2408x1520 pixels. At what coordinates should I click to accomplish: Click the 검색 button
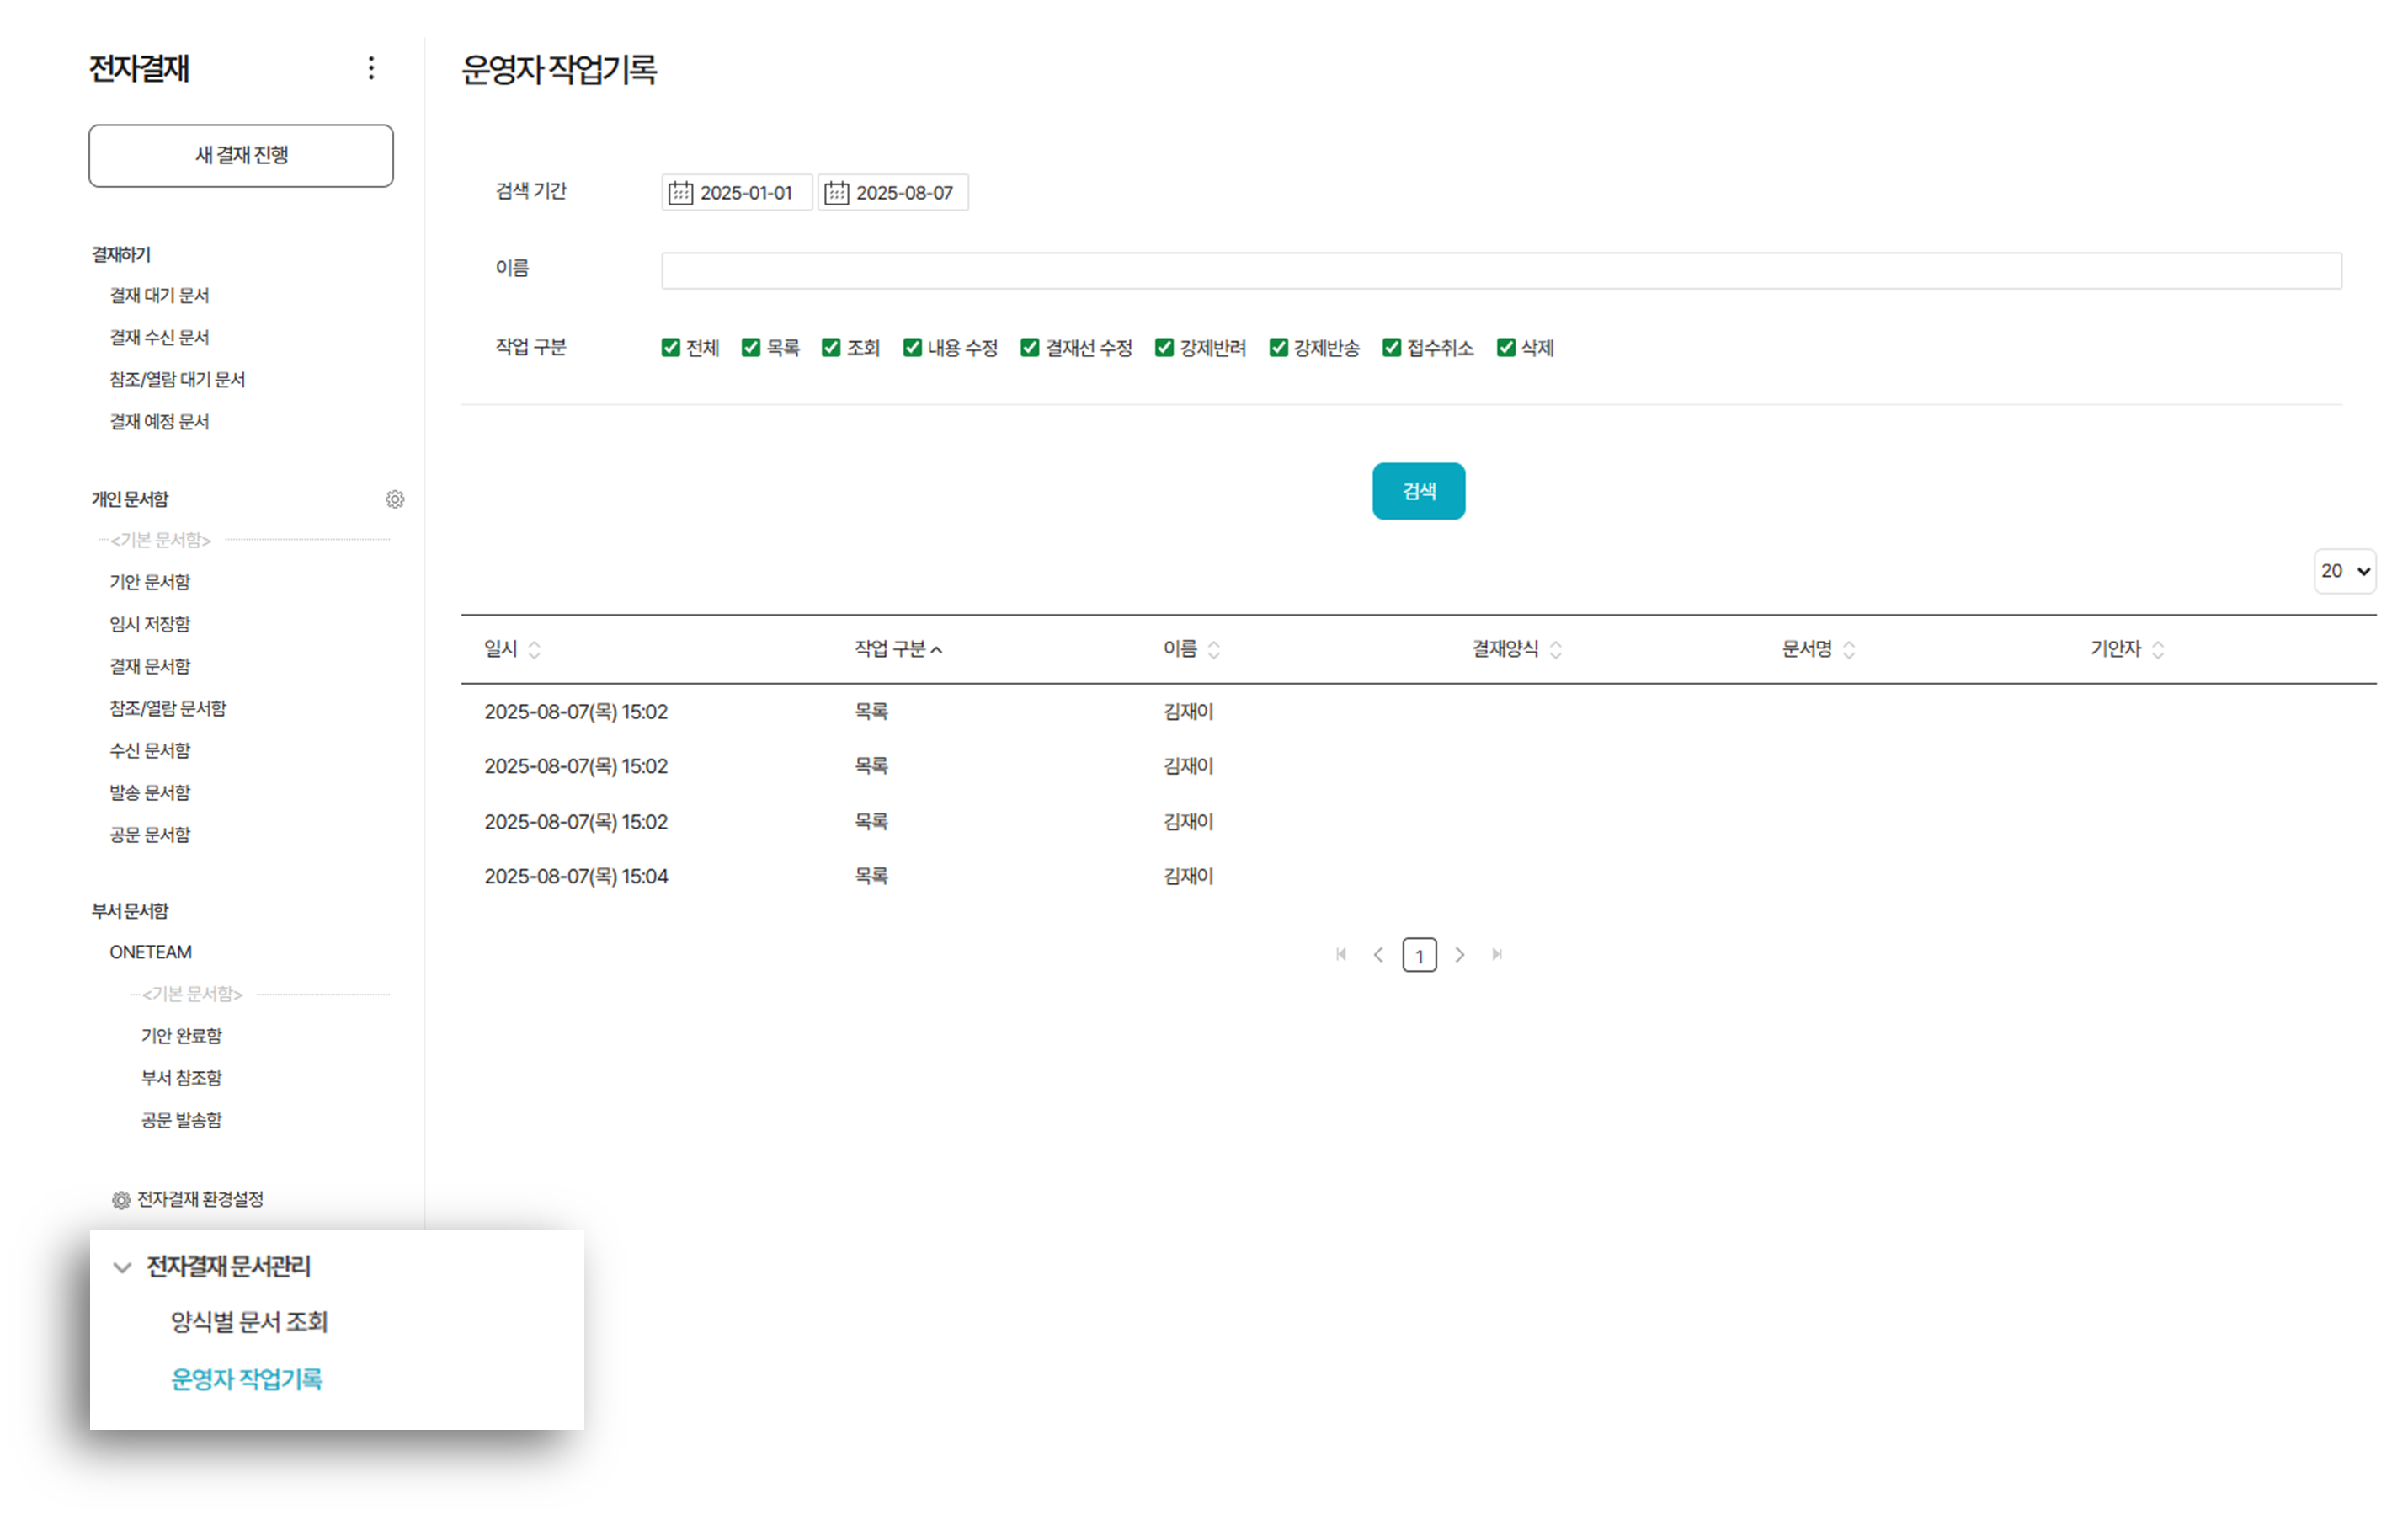[1417, 491]
